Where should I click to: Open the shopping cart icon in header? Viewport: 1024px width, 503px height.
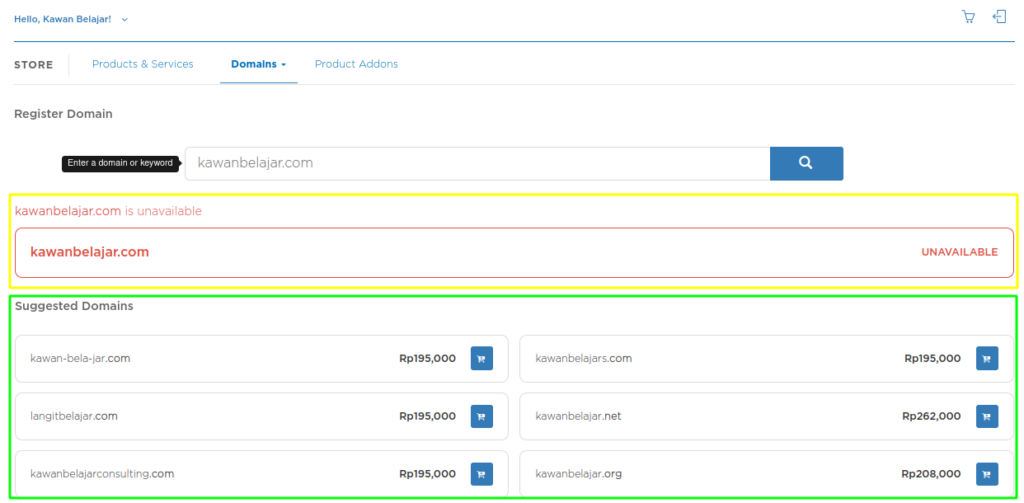point(967,17)
